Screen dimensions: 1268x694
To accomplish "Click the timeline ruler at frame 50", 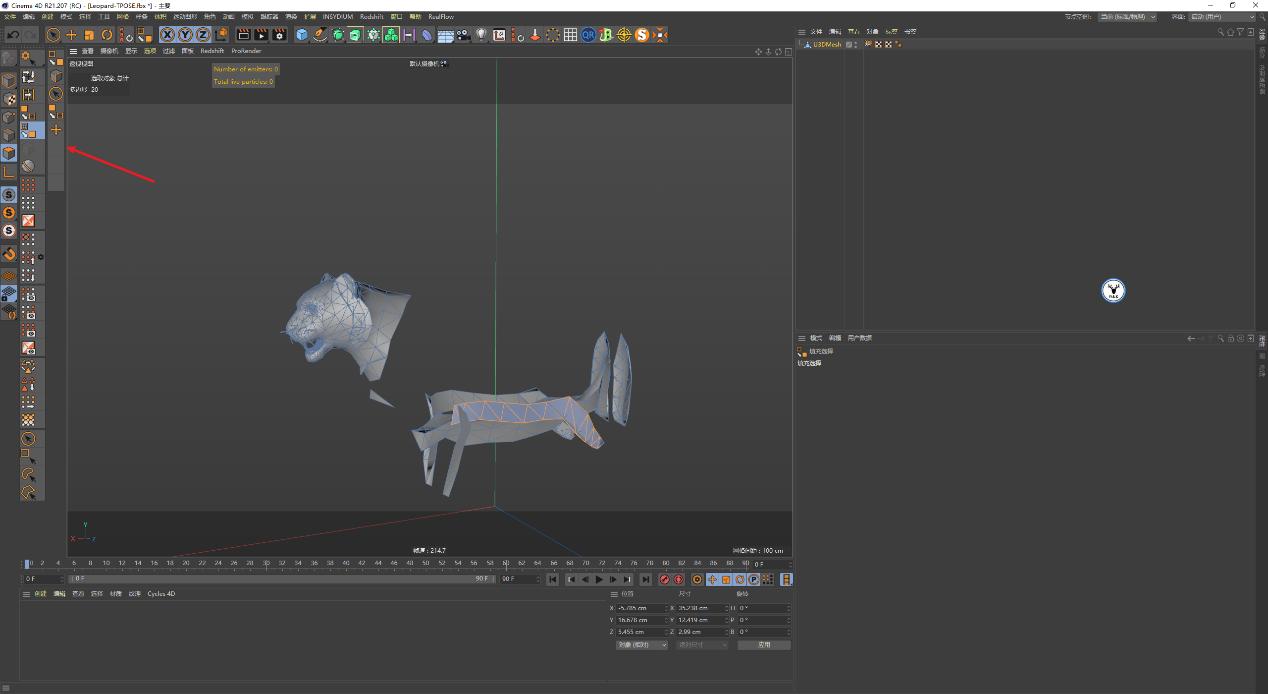I will click(x=426, y=564).
